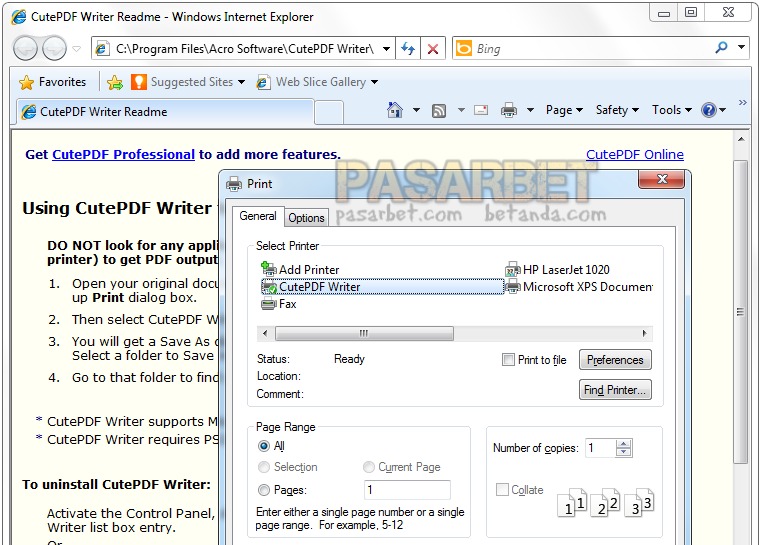
Task: Open the Safety menu
Action: coord(617,110)
